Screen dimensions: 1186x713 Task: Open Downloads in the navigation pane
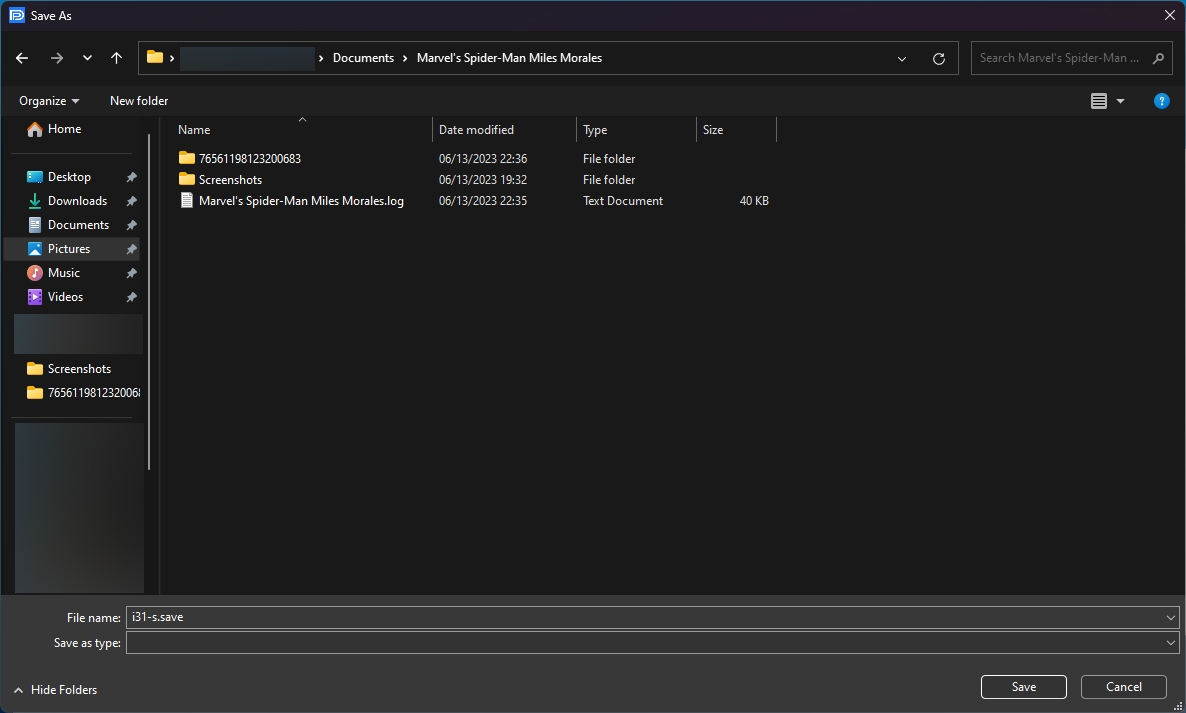tap(77, 201)
